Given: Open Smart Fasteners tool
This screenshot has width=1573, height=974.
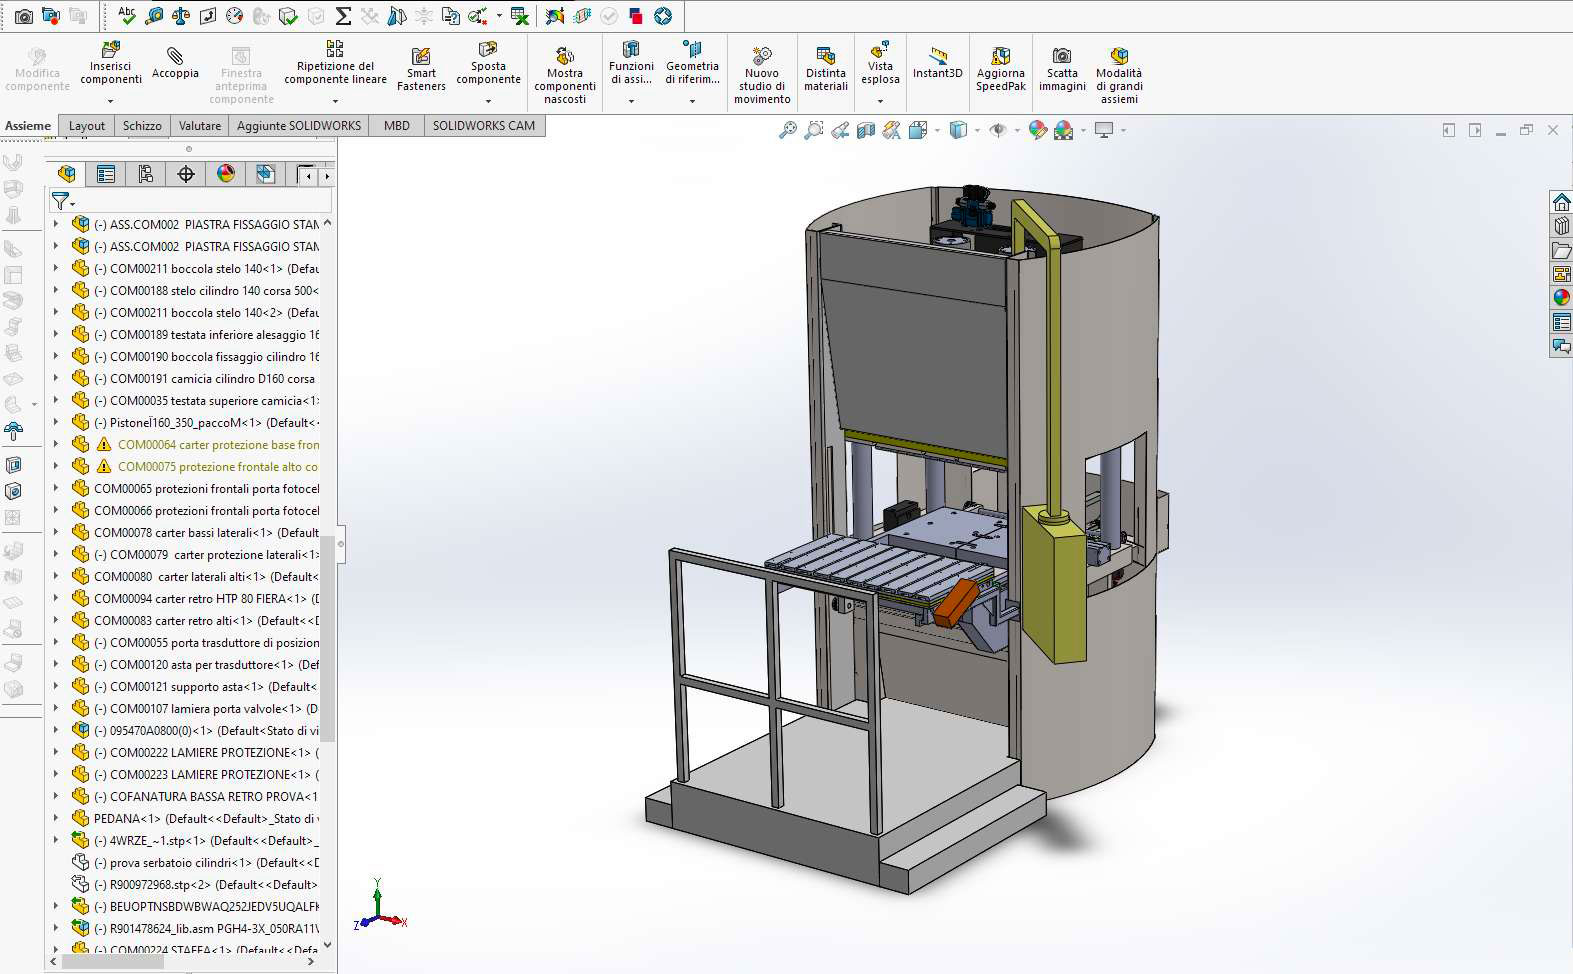Looking at the screenshot, I should [x=421, y=56].
